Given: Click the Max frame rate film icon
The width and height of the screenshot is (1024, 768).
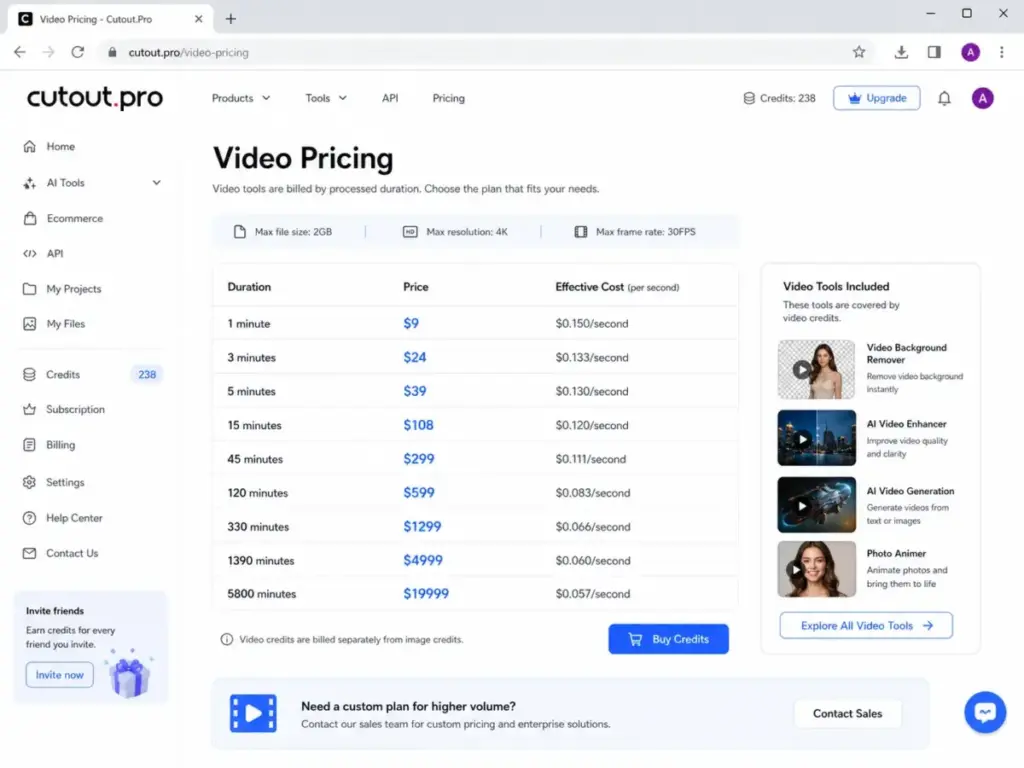Looking at the screenshot, I should pyautogui.click(x=581, y=232).
